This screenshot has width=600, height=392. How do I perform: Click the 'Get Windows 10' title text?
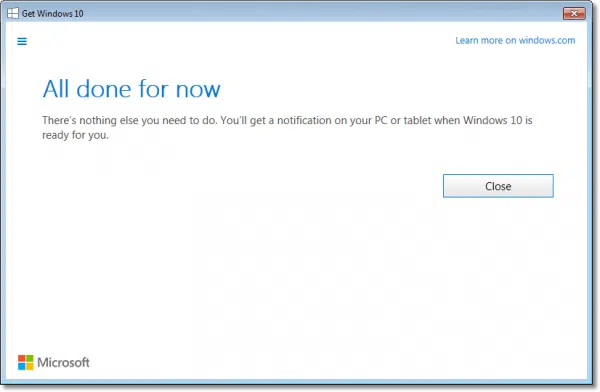click(x=52, y=13)
